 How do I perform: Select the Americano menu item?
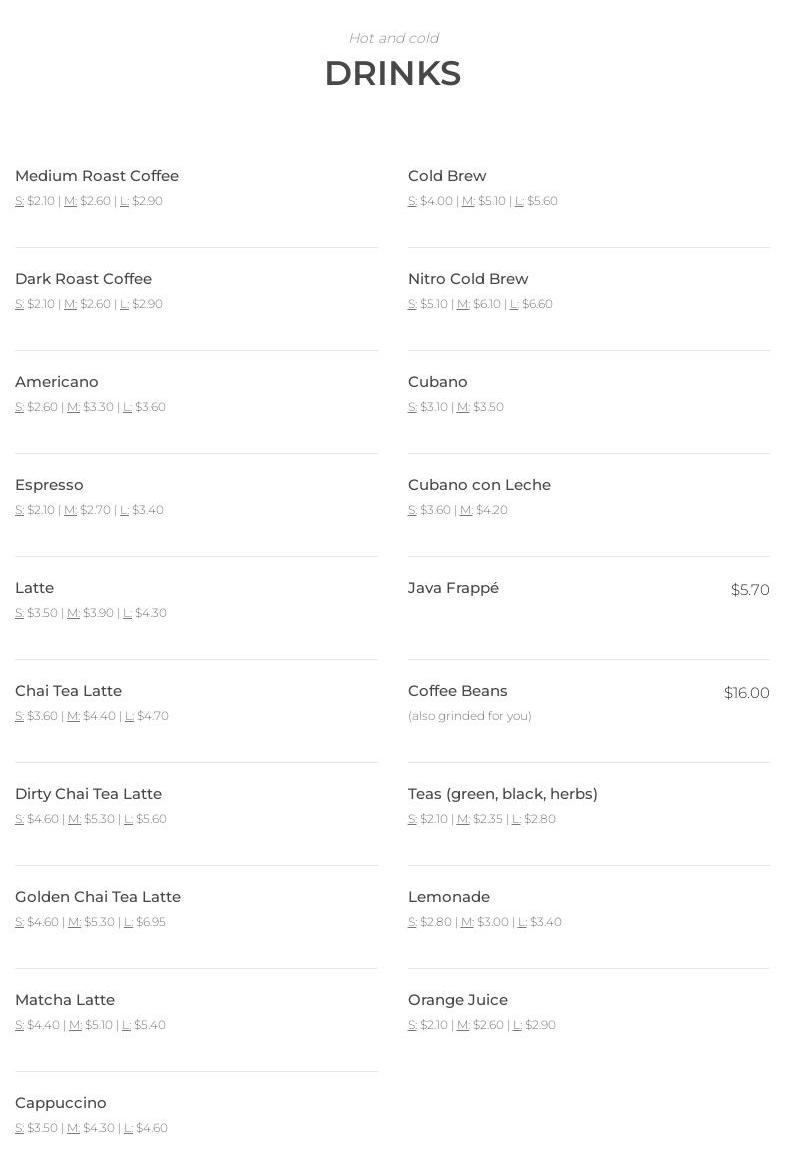coord(57,382)
